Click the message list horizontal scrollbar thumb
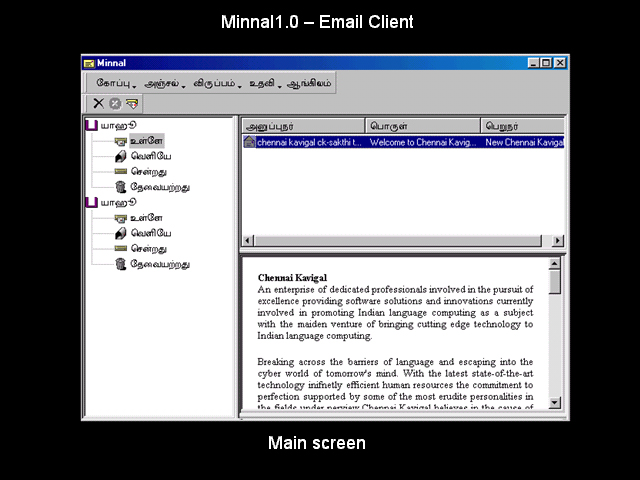 point(398,241)
